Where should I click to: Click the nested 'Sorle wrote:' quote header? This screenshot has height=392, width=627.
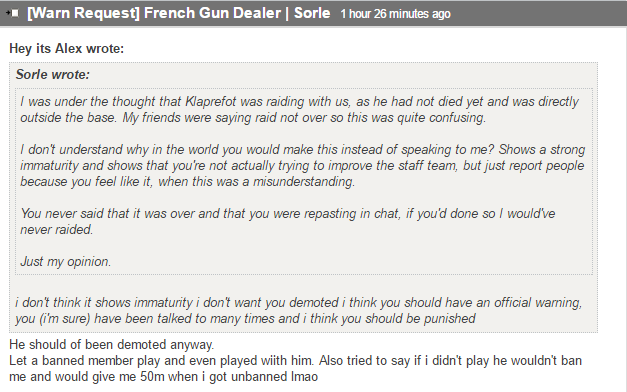[53, 74]
